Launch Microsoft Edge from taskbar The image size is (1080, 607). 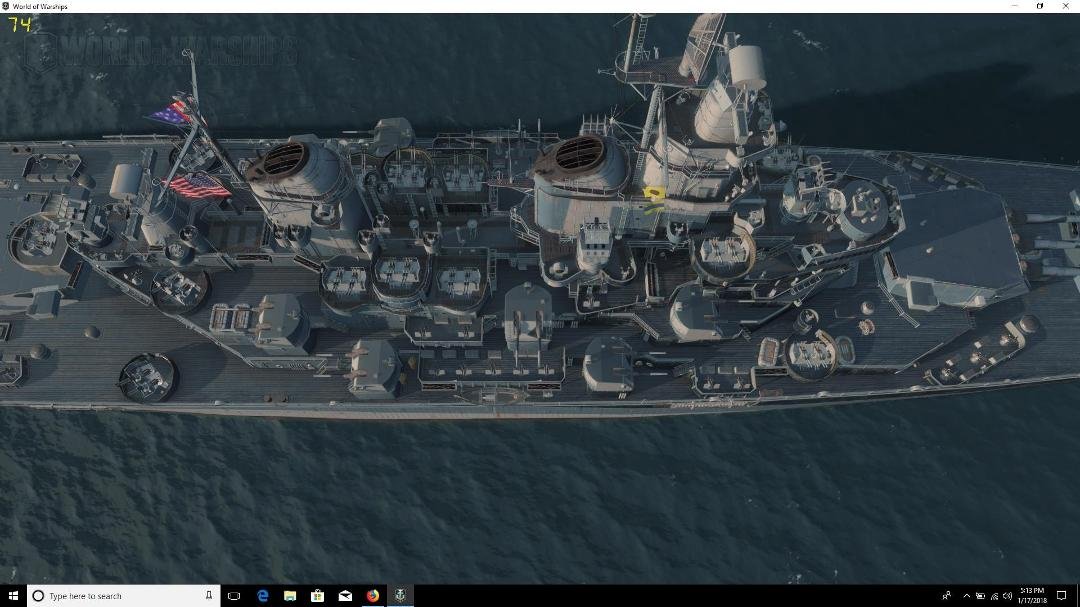coord(262,596)
